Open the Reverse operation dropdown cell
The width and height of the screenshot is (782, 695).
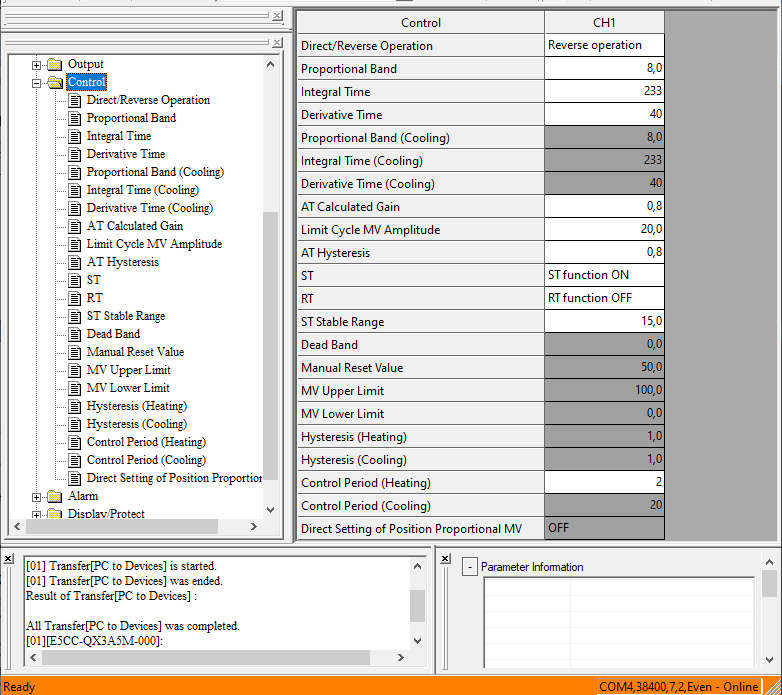pyautogui.click(x=604, y=45)
